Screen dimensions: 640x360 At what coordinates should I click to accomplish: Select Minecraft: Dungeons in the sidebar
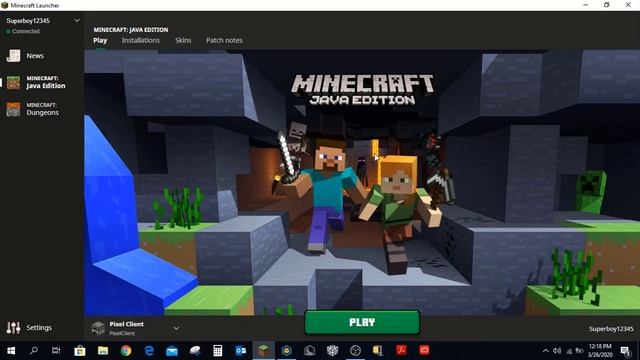[x=33, y=109]
